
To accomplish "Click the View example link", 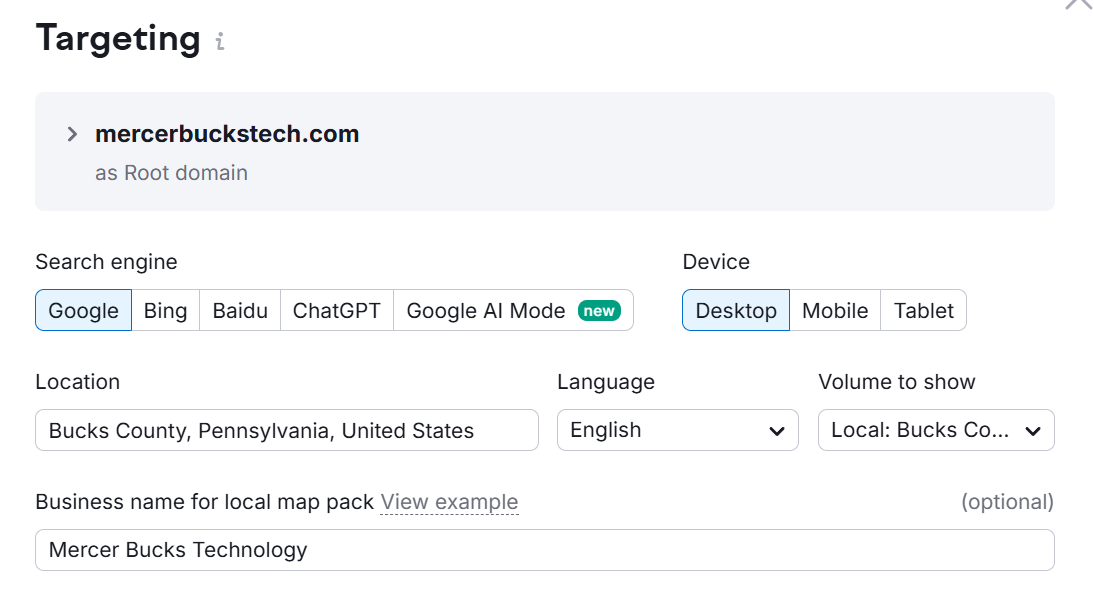I will click(449, 502).
